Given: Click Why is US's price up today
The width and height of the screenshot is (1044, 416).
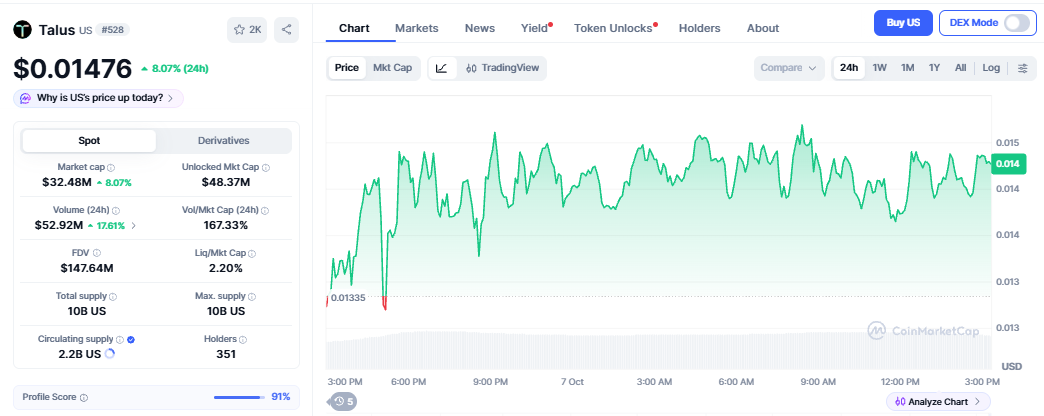Looking at the screenshot, I should pyautogui.click(x=100, y=98).
